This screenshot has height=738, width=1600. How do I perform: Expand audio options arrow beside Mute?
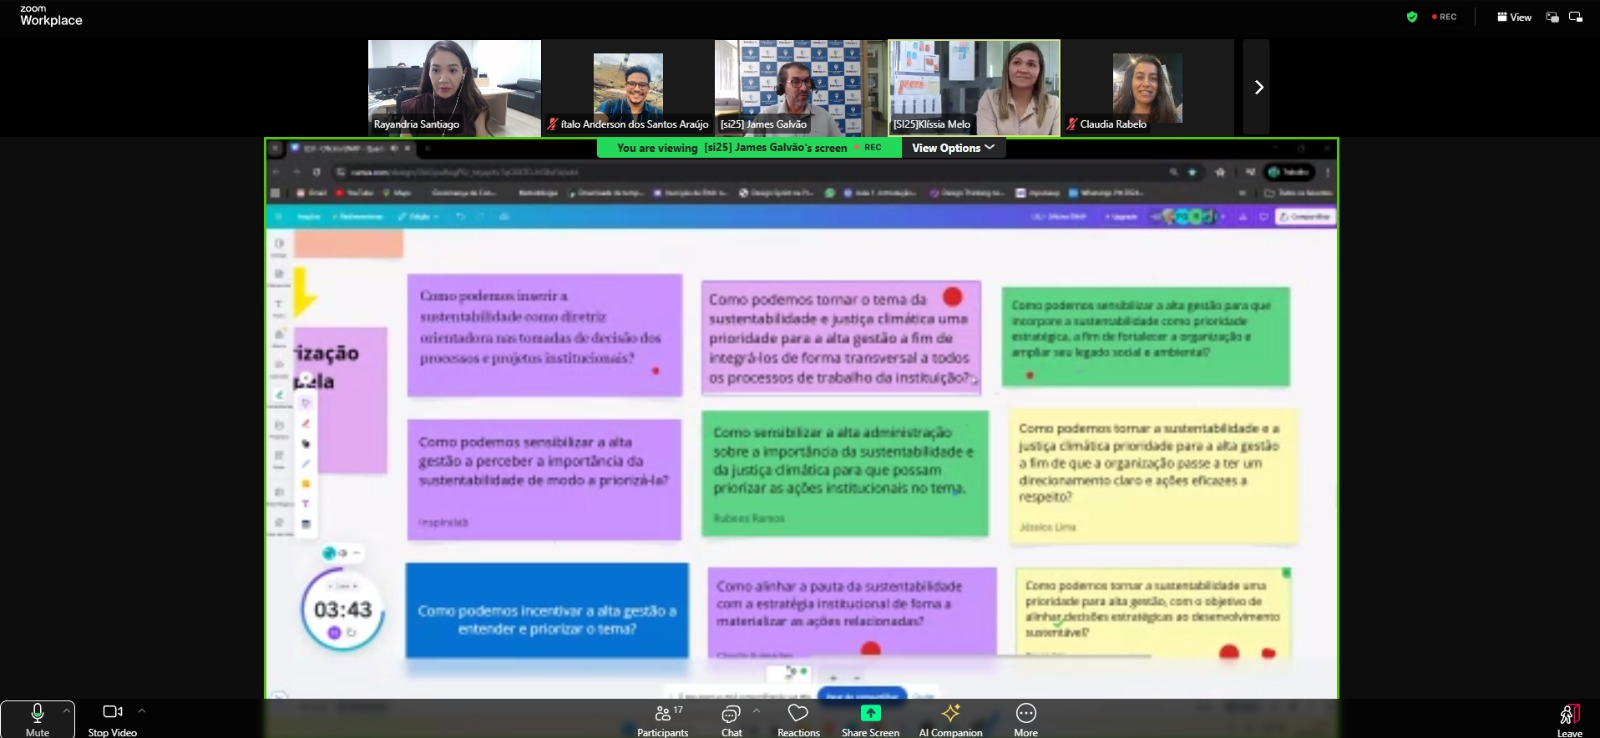point(67,710)
